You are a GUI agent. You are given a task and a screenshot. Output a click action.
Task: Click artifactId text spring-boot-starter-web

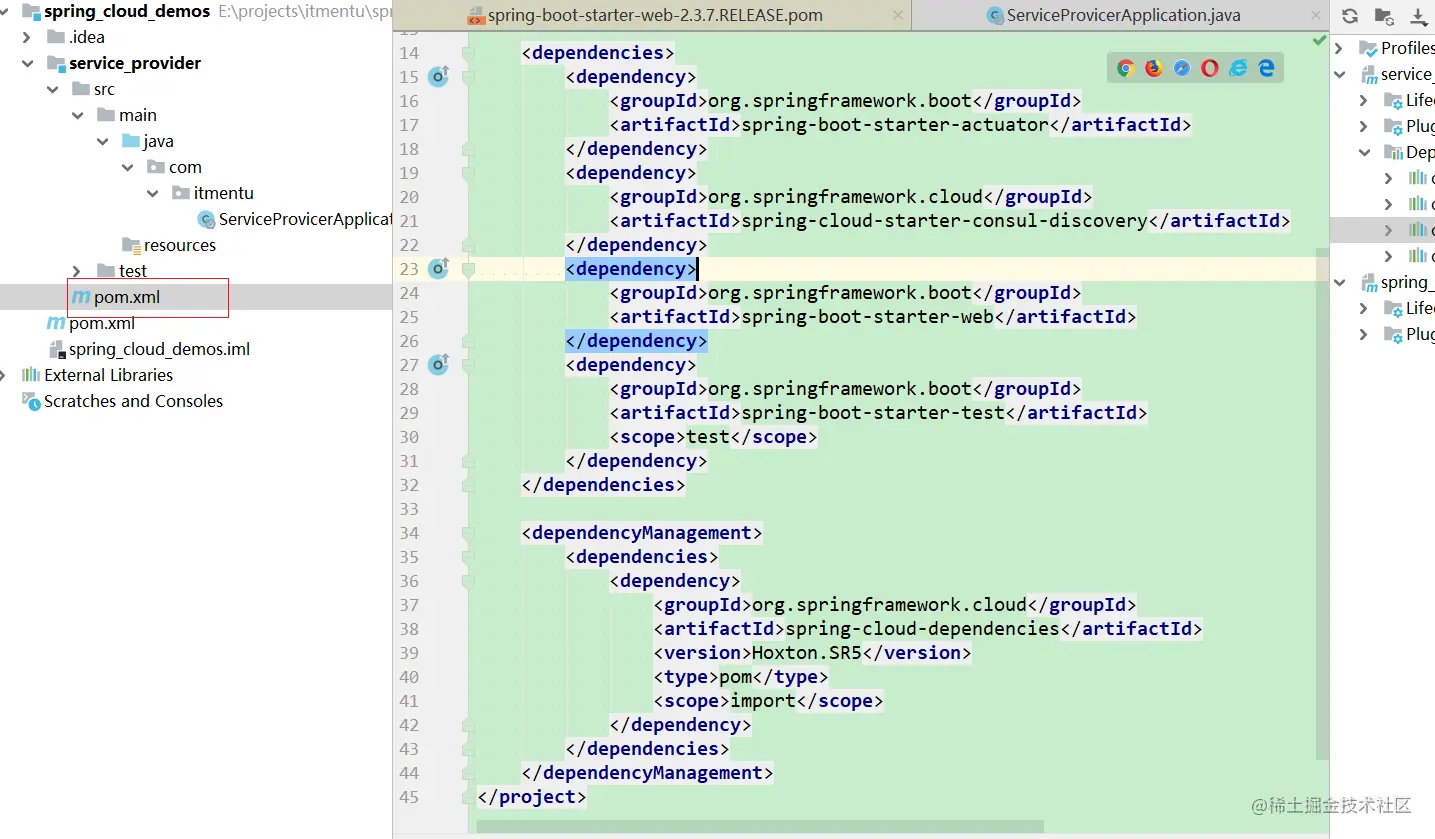pos(866,317)
